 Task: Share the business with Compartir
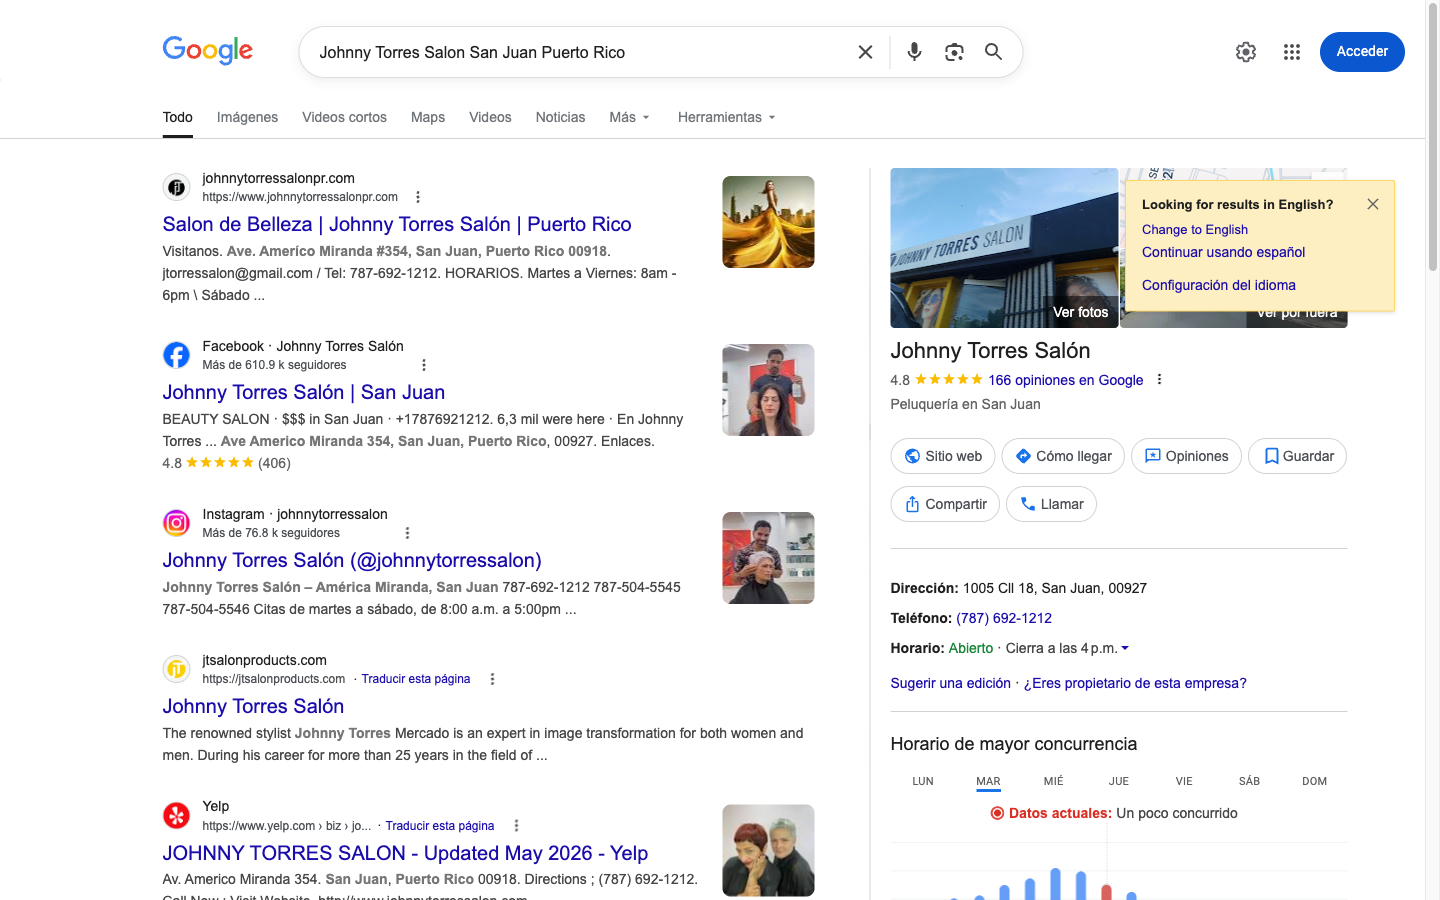point(945,504)
